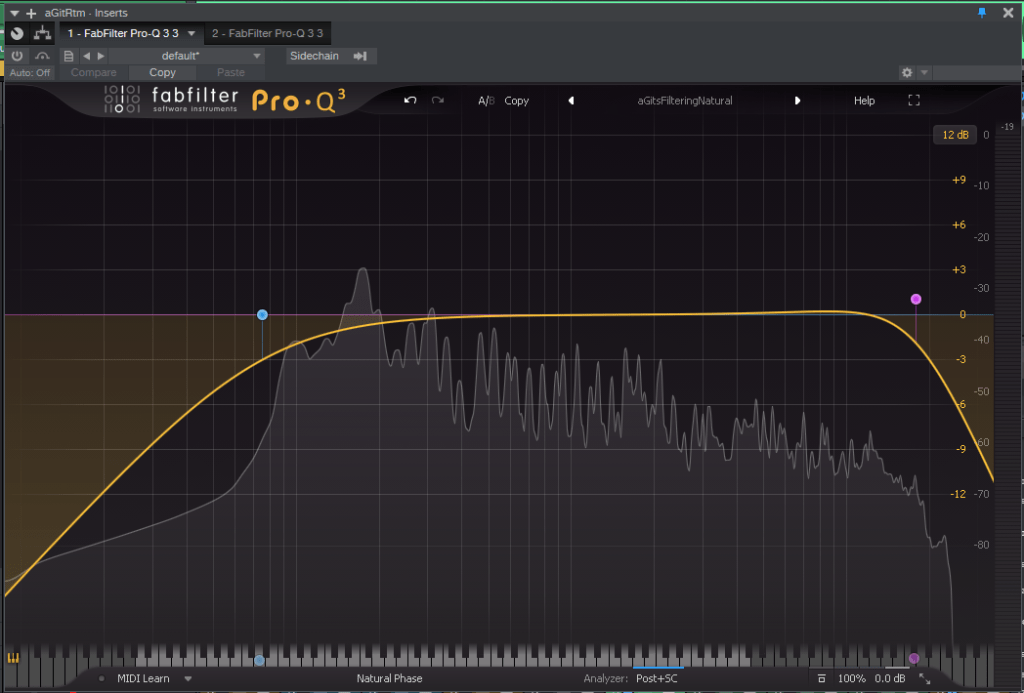Load the next preset with right arrow
Screen dimensions: 1024x693
pos(797,101)
